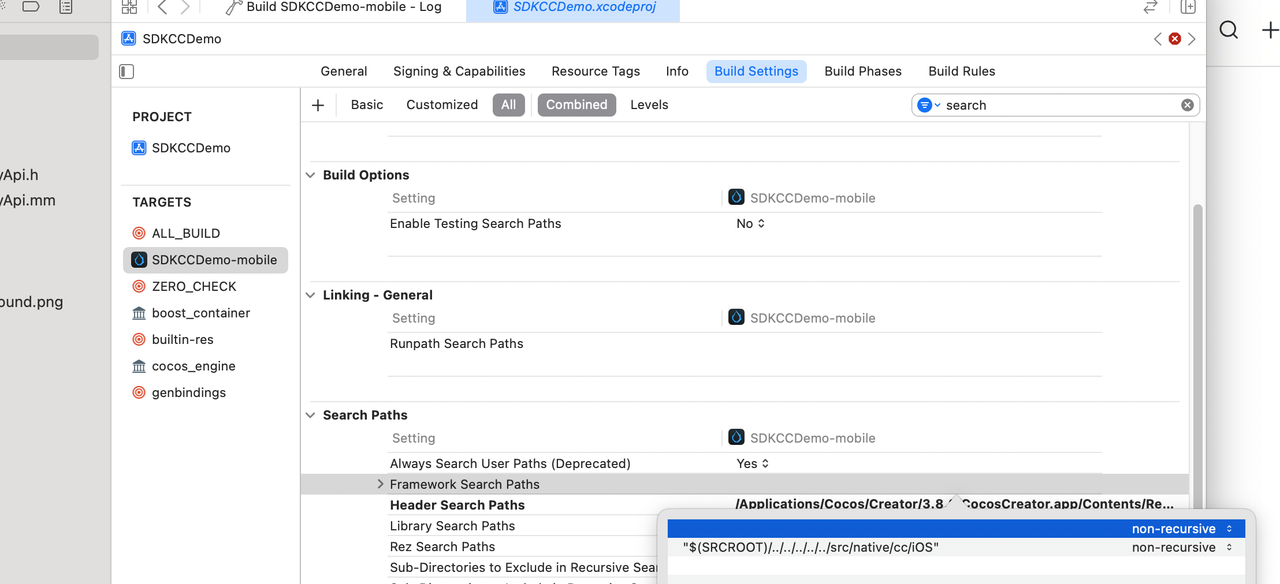This screenshot has height=584, width=1280.
Task: Open the Build Rules tab
Action: 962,71
